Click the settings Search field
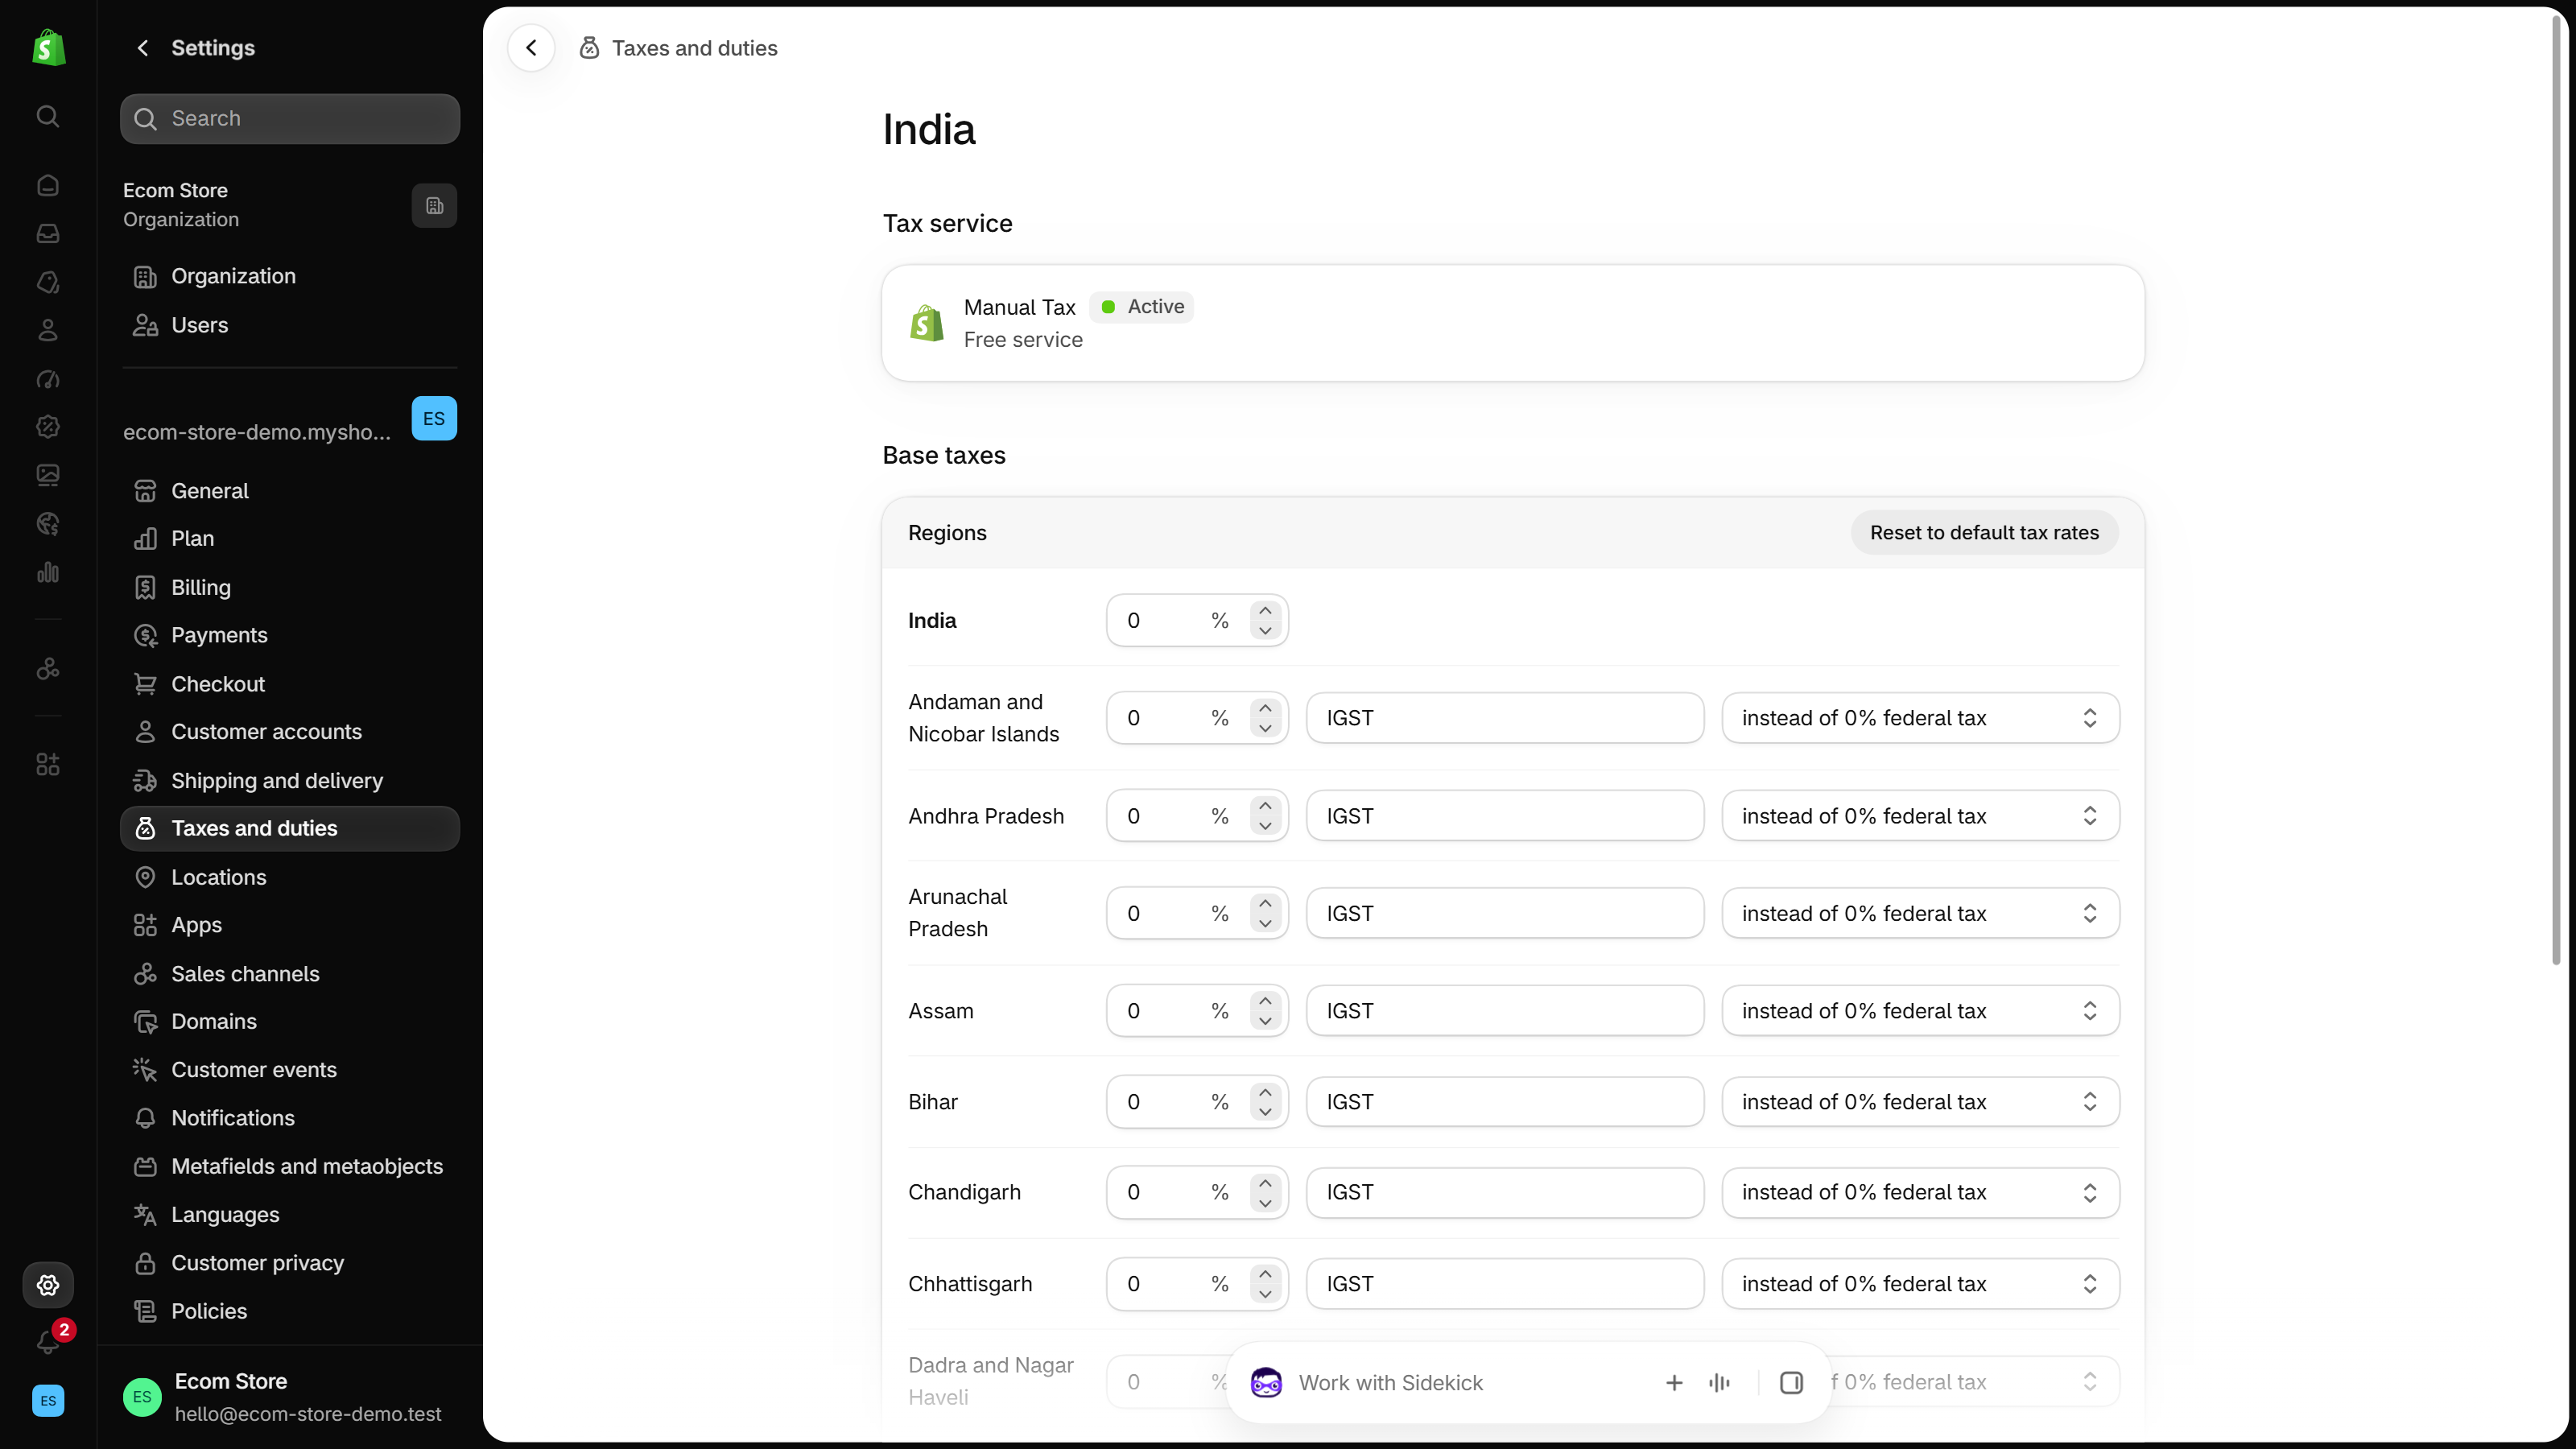 pyautogui.click(x=290, y=119)
